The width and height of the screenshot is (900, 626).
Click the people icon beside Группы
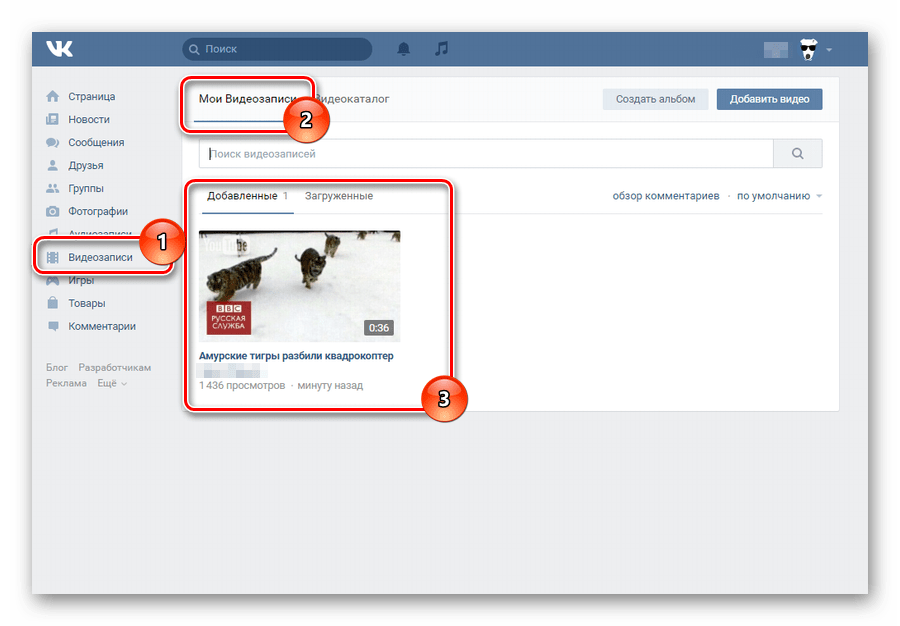click(52, 188)
